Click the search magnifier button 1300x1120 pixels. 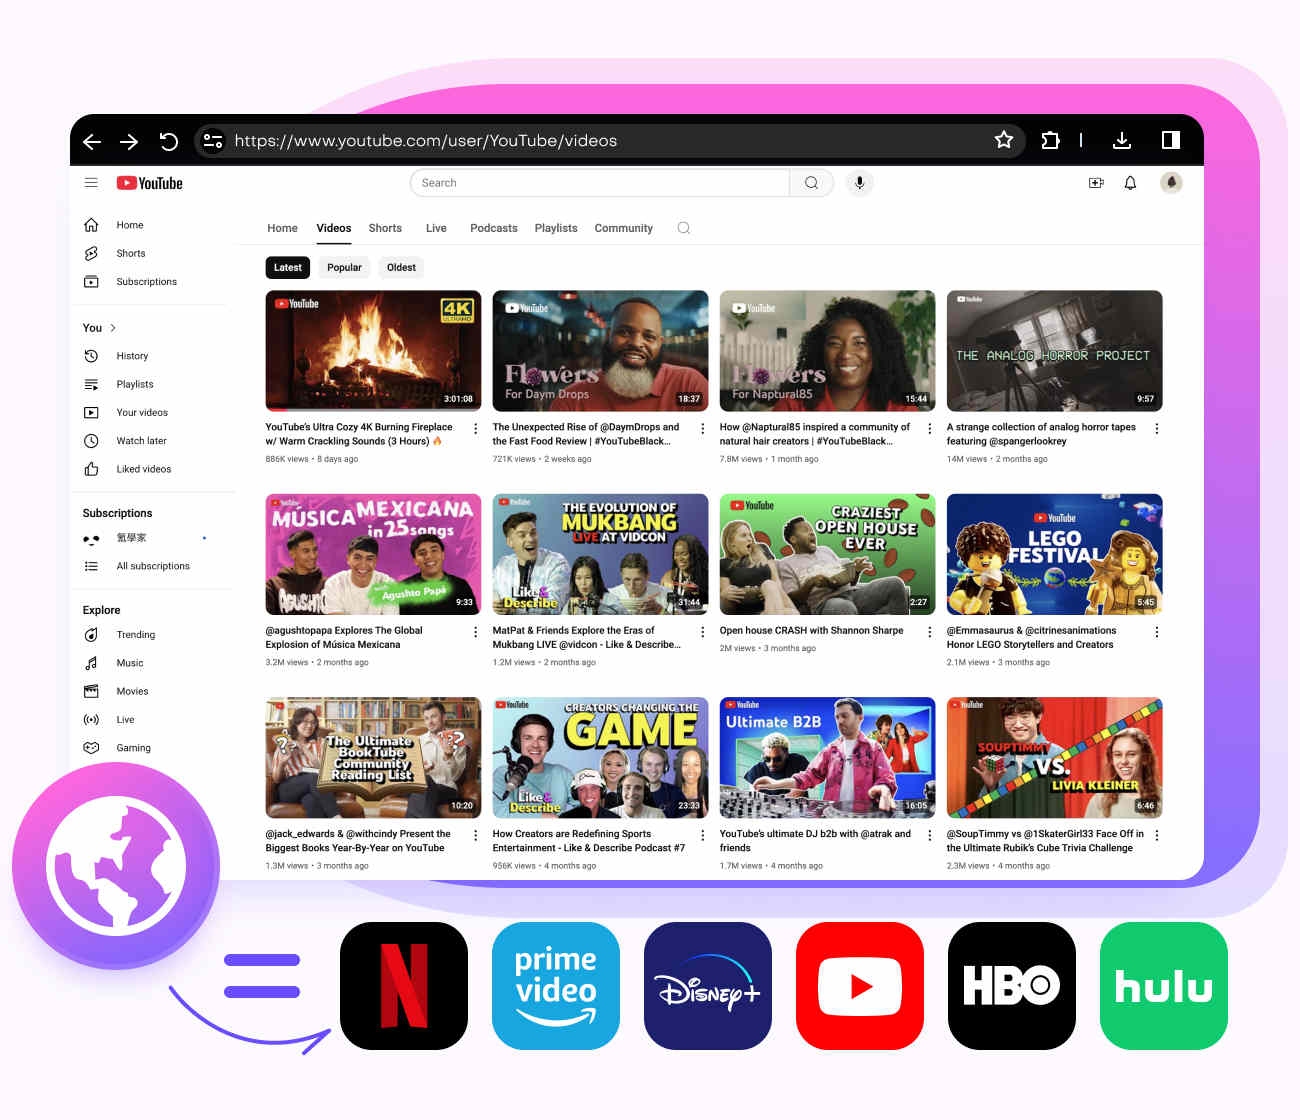[811, 183]
